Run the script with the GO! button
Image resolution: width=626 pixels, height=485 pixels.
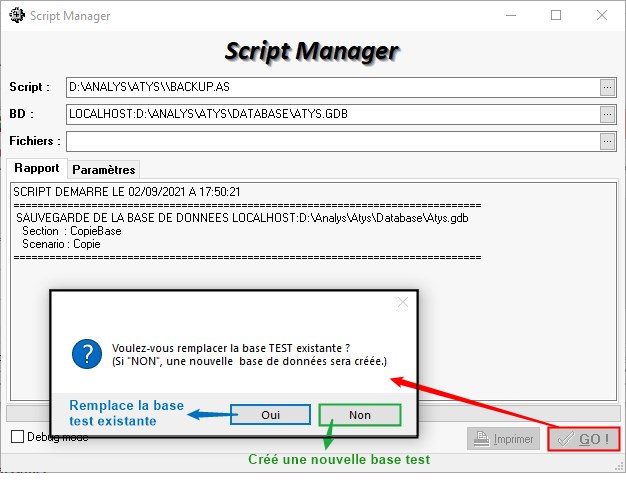click(583, 439)
